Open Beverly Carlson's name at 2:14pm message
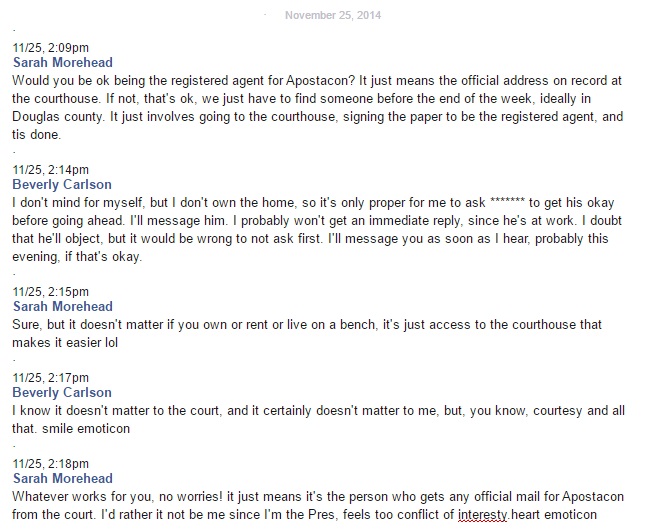Viewport: 656px width, 532px height. 62,184
